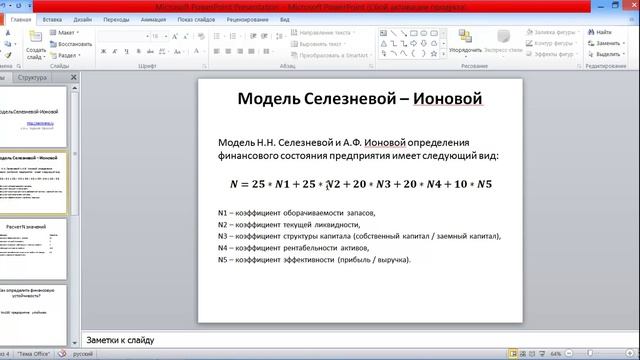Open Показ слайдов ribbon tab

click(x=196, y=19)
